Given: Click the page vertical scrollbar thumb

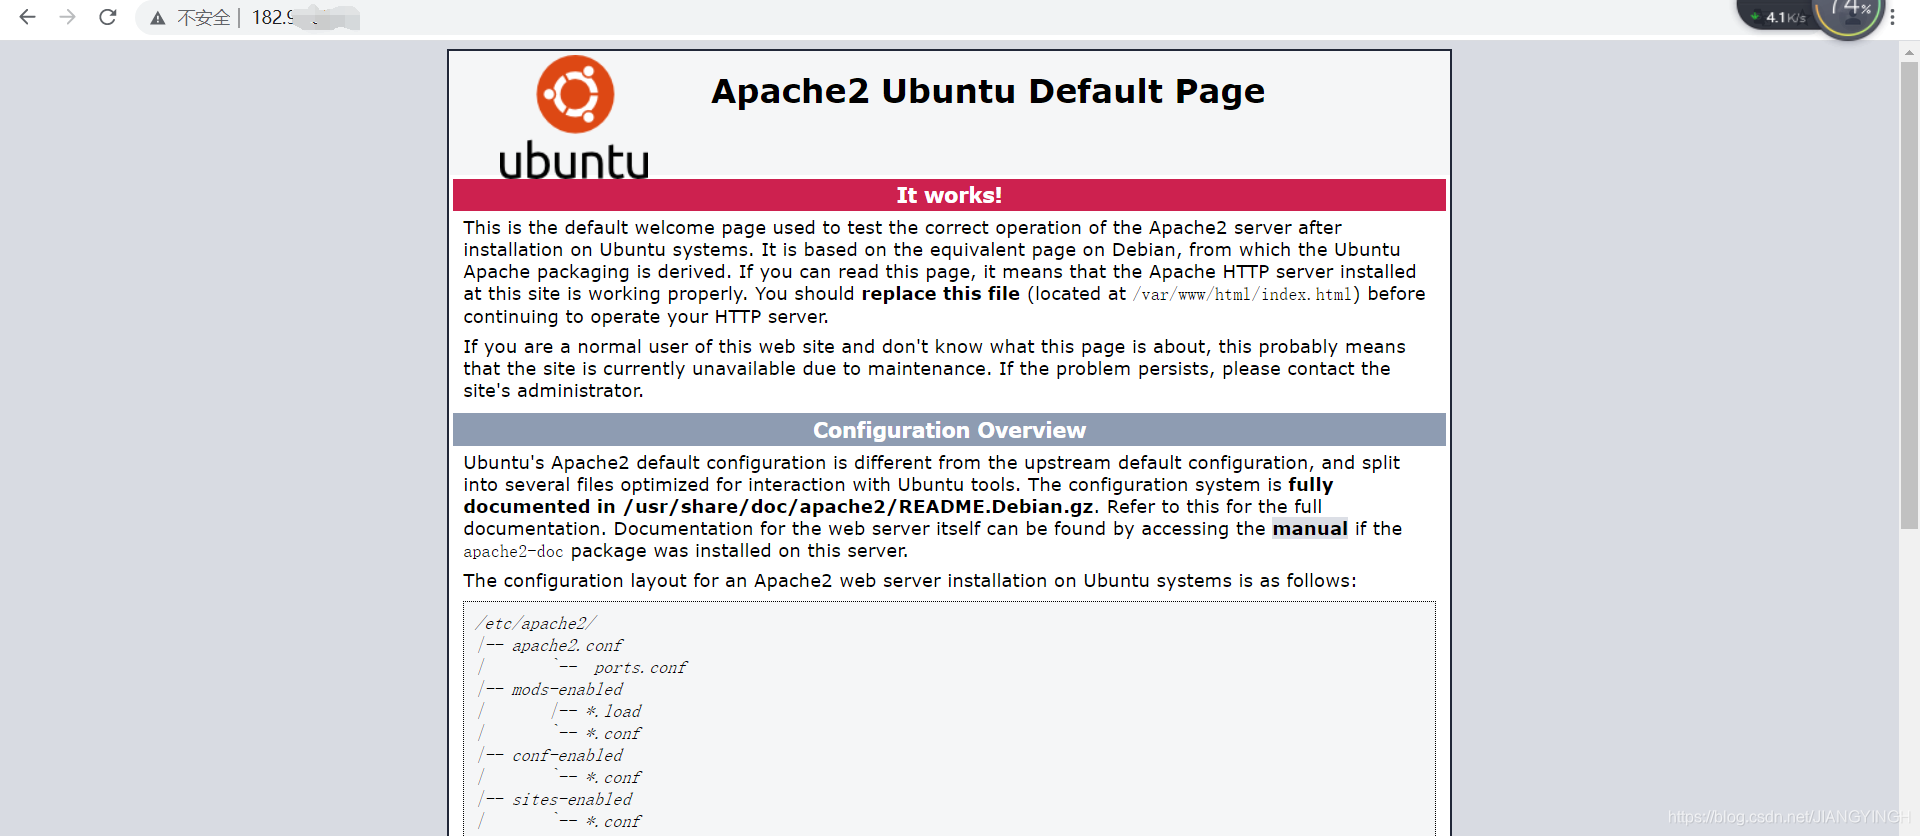Looking at the screenshot, I should point(1909,295).
